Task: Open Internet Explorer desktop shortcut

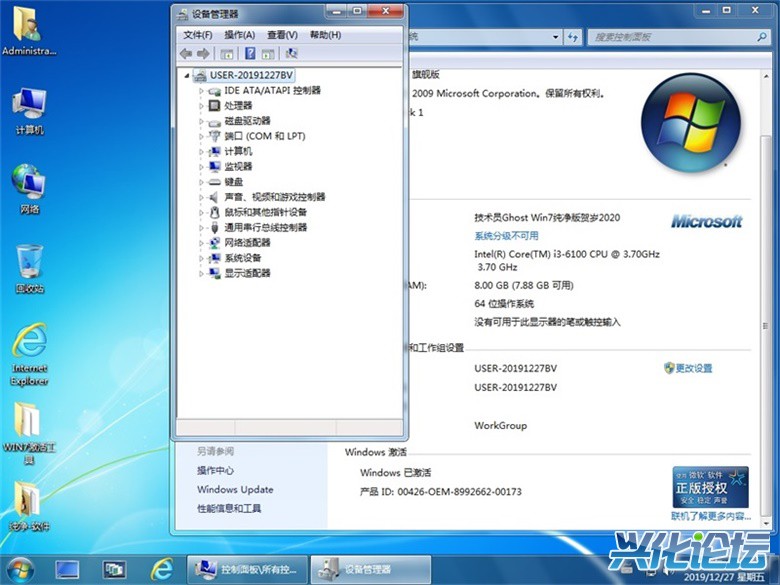Action: point(29,345)
